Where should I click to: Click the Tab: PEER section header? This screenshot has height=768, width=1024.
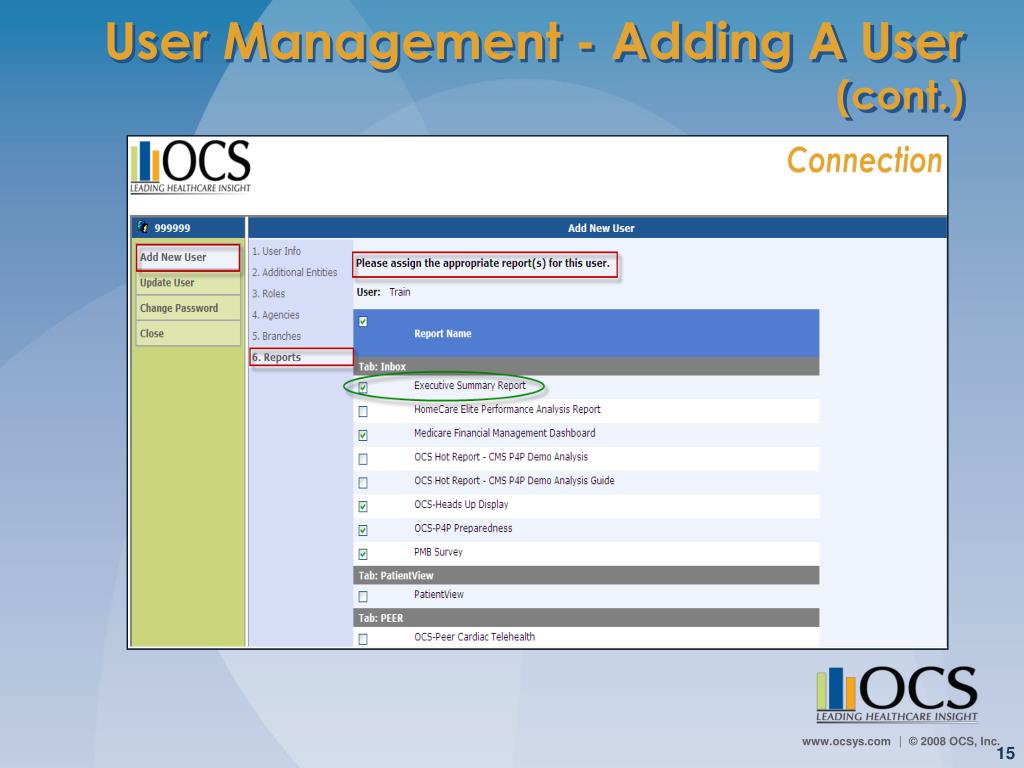586,618
